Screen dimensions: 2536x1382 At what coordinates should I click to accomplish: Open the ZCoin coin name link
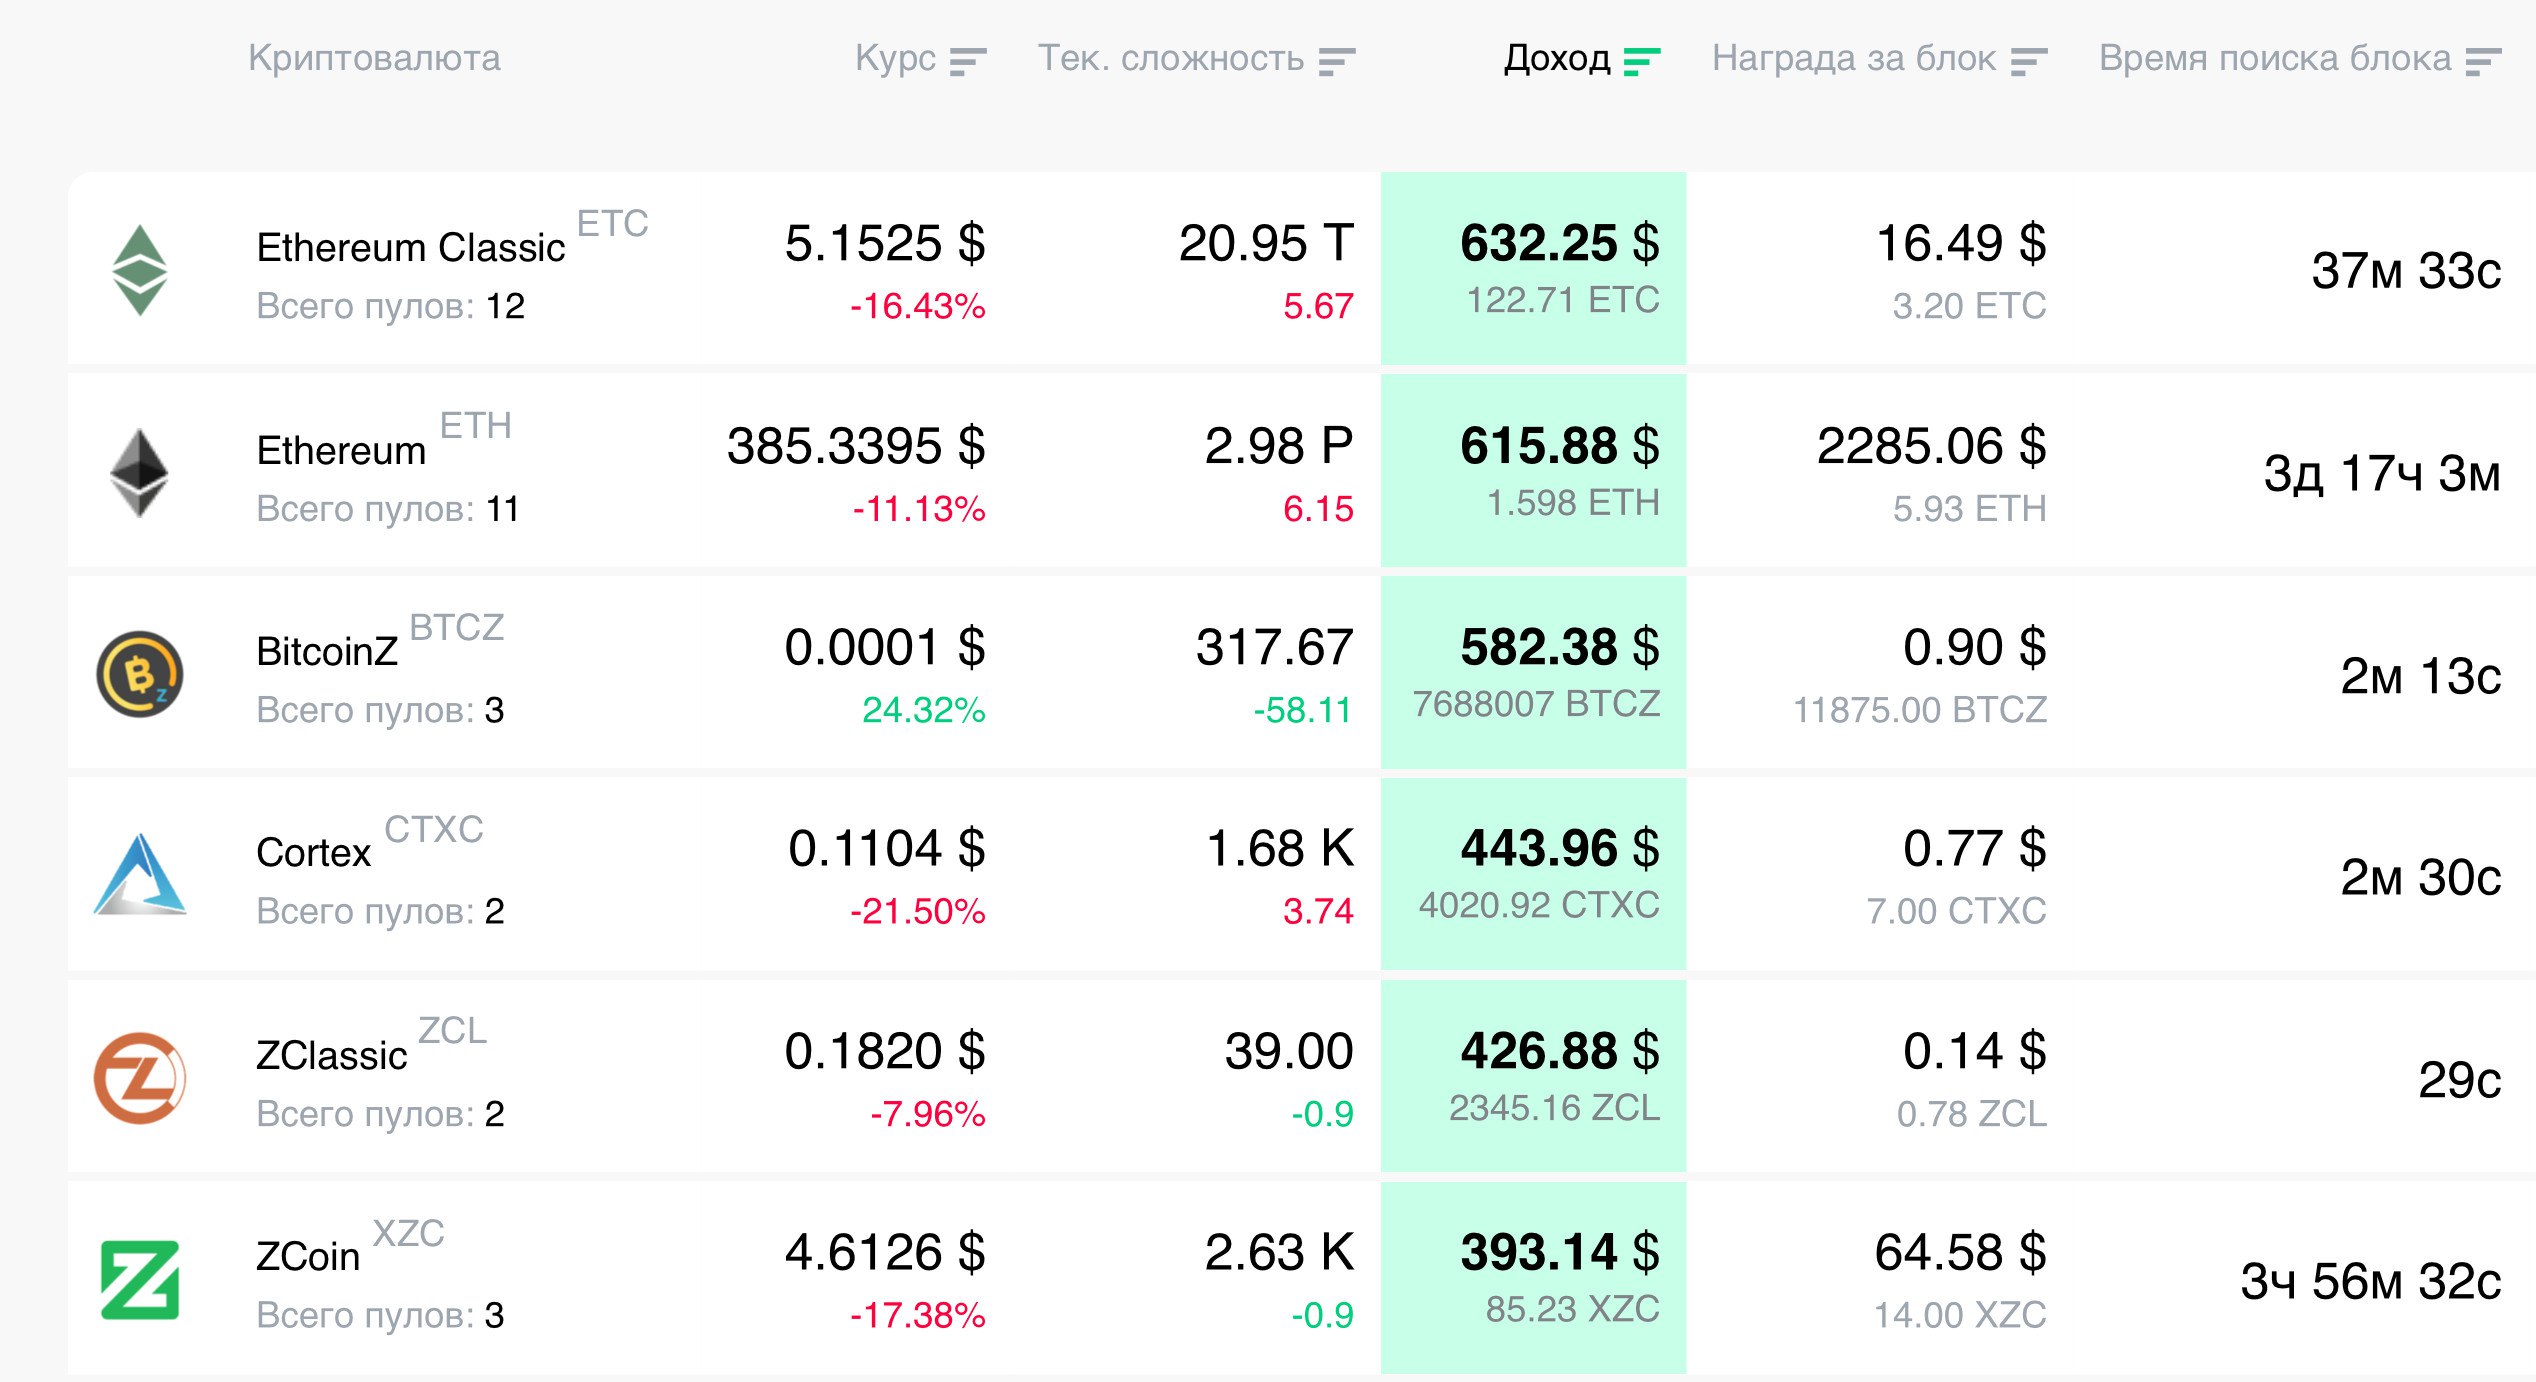point(308,1256)
